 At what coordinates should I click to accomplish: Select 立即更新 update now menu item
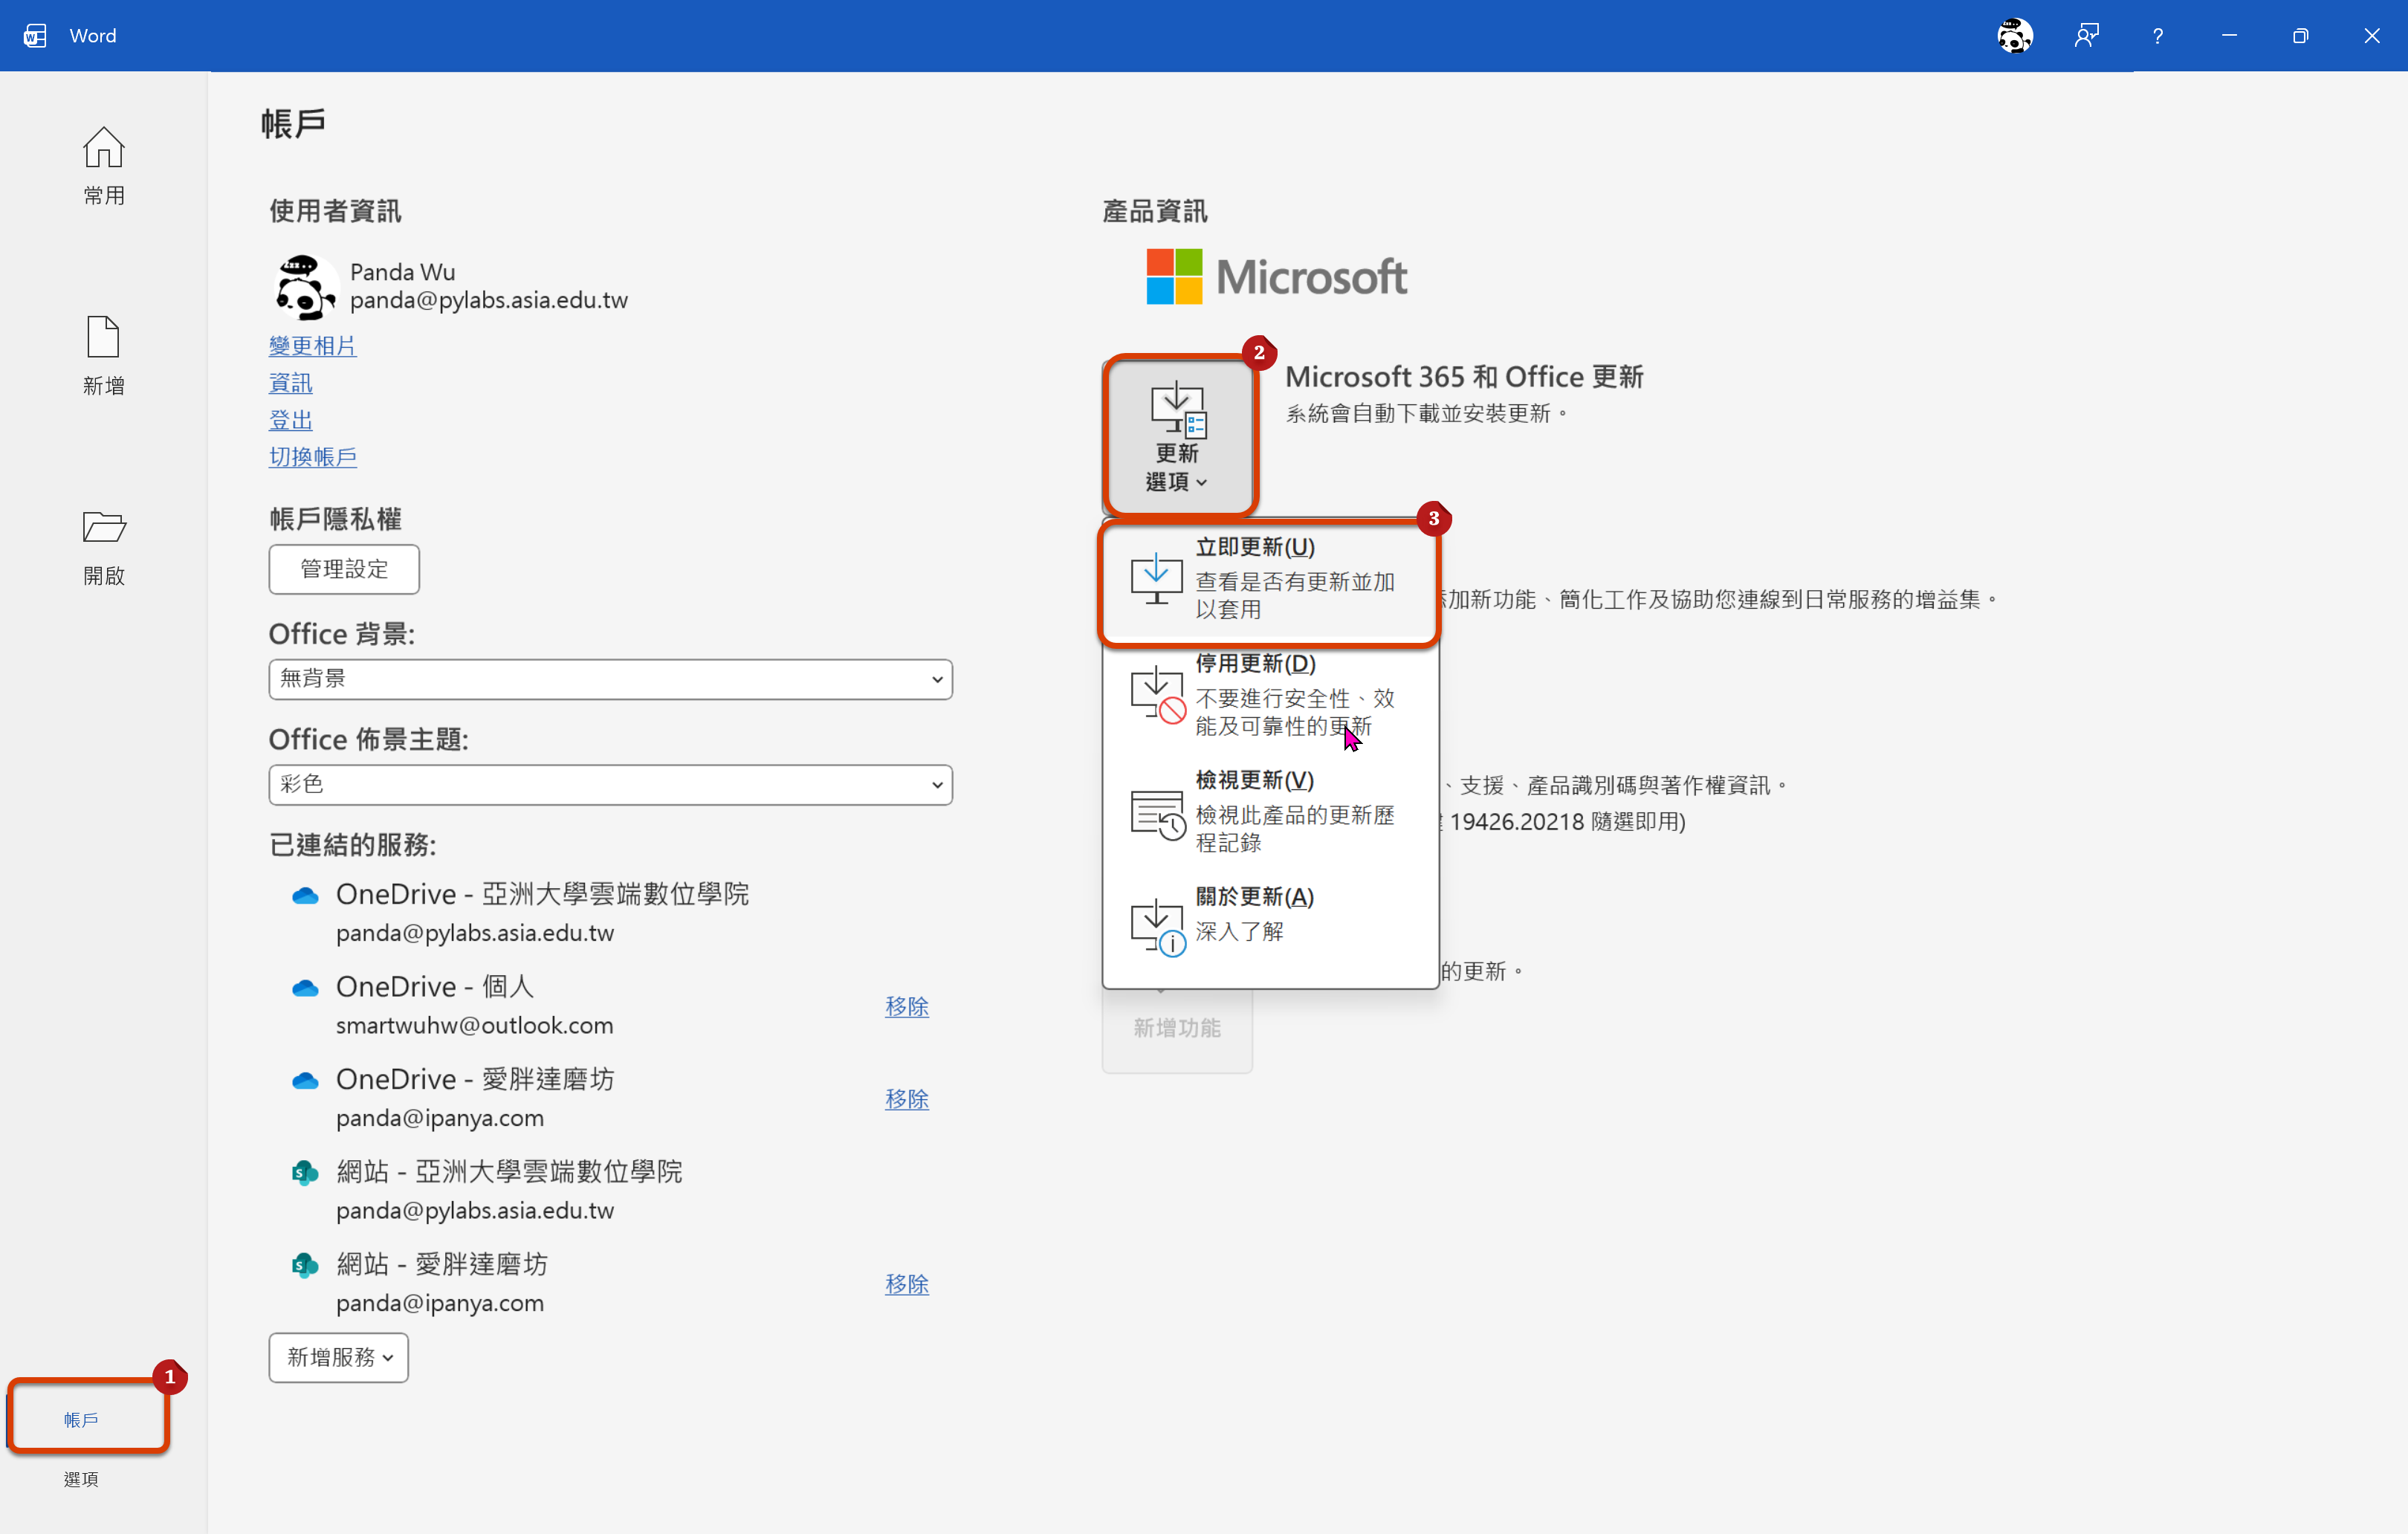tap(1268, 579)
